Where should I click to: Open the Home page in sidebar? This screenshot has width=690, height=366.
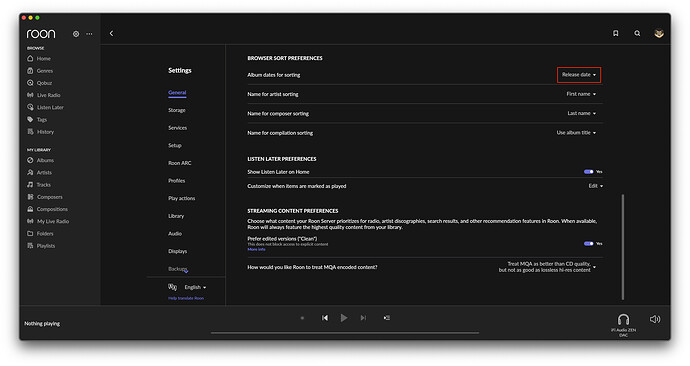(x=39, y=59)
